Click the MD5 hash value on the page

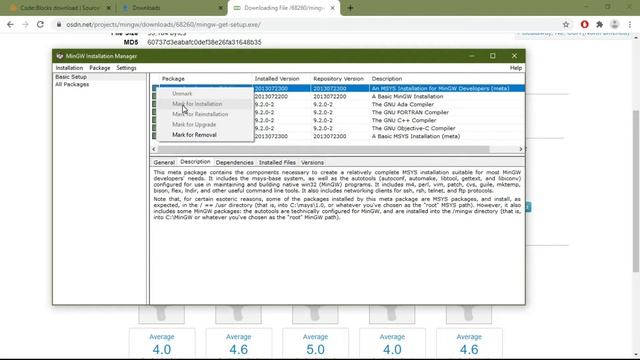coord(204,42)
